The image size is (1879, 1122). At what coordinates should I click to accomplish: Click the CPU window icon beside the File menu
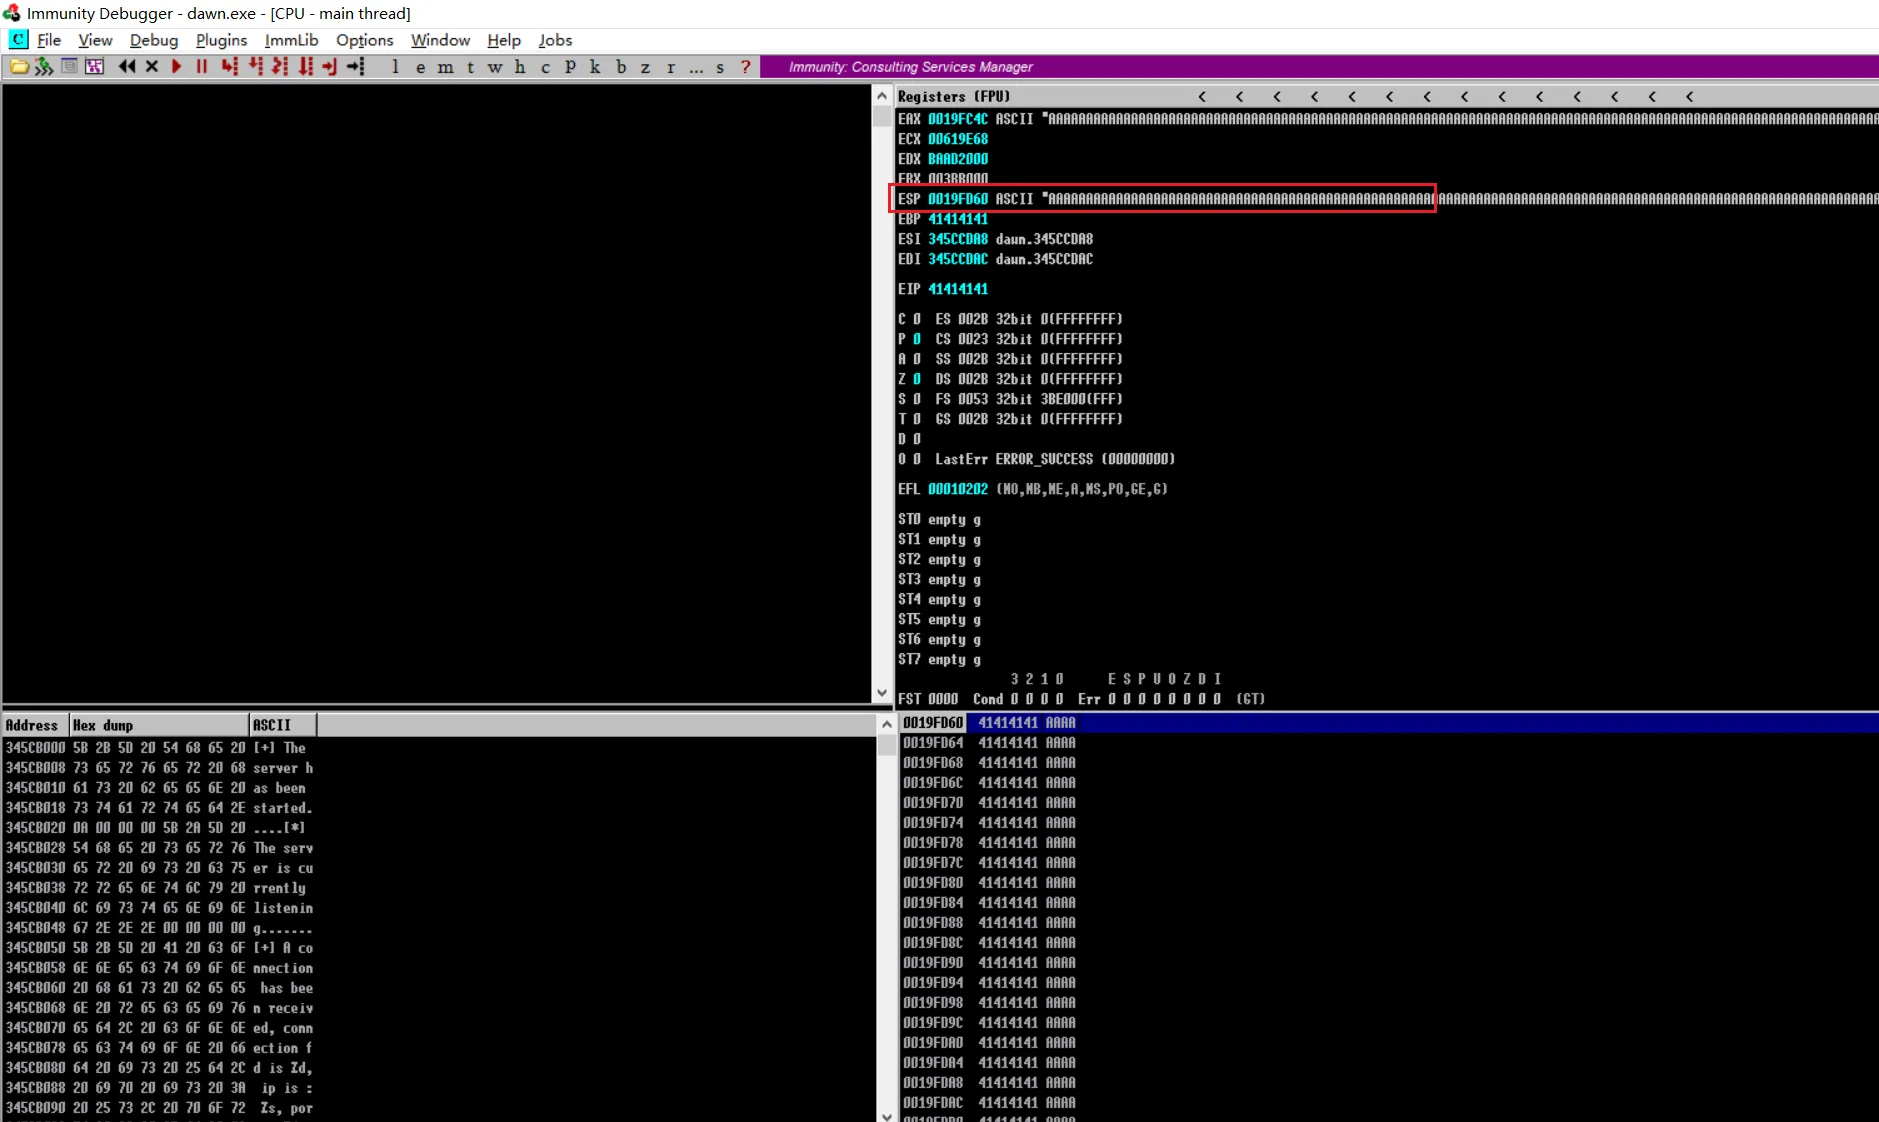click(18, 40)
